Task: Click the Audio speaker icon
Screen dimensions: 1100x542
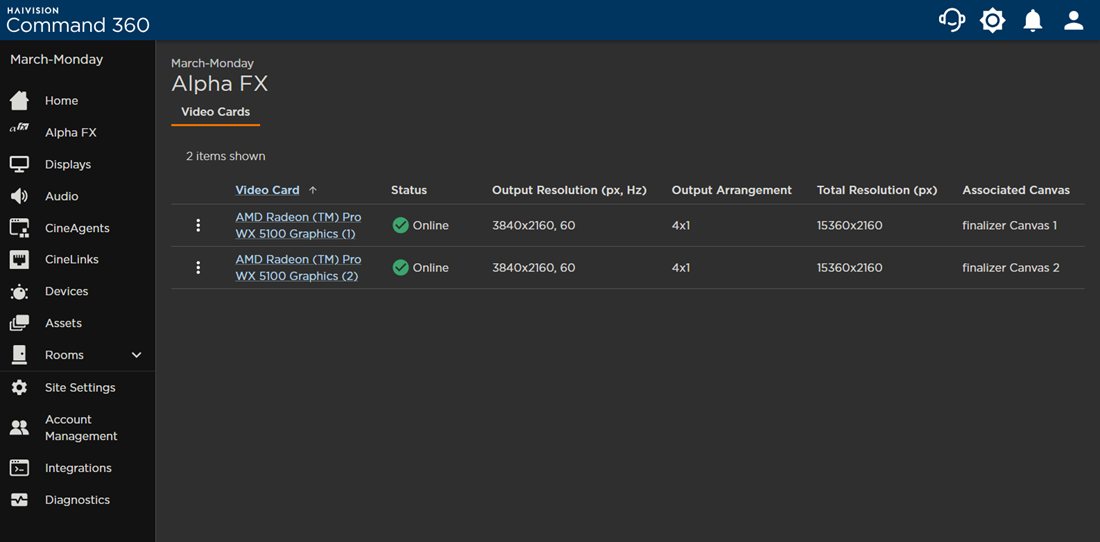Action: [20, 196]
